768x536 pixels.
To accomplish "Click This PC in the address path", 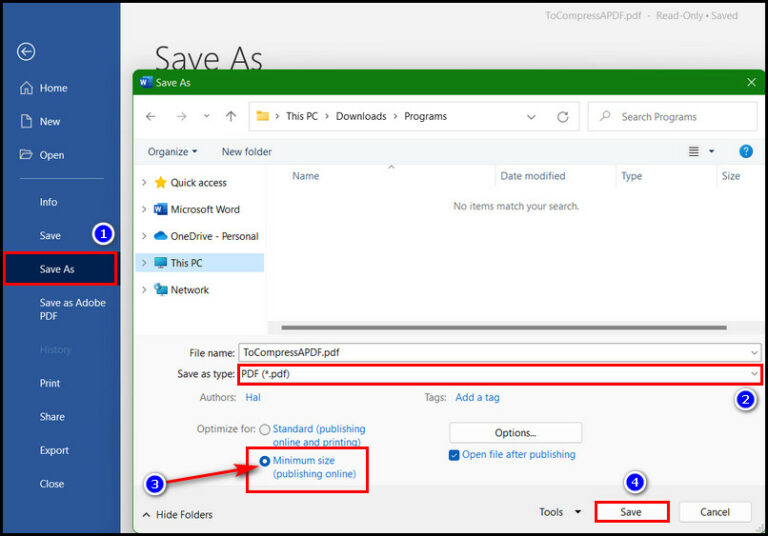I will pyautogui.click(x=302, y=116).
